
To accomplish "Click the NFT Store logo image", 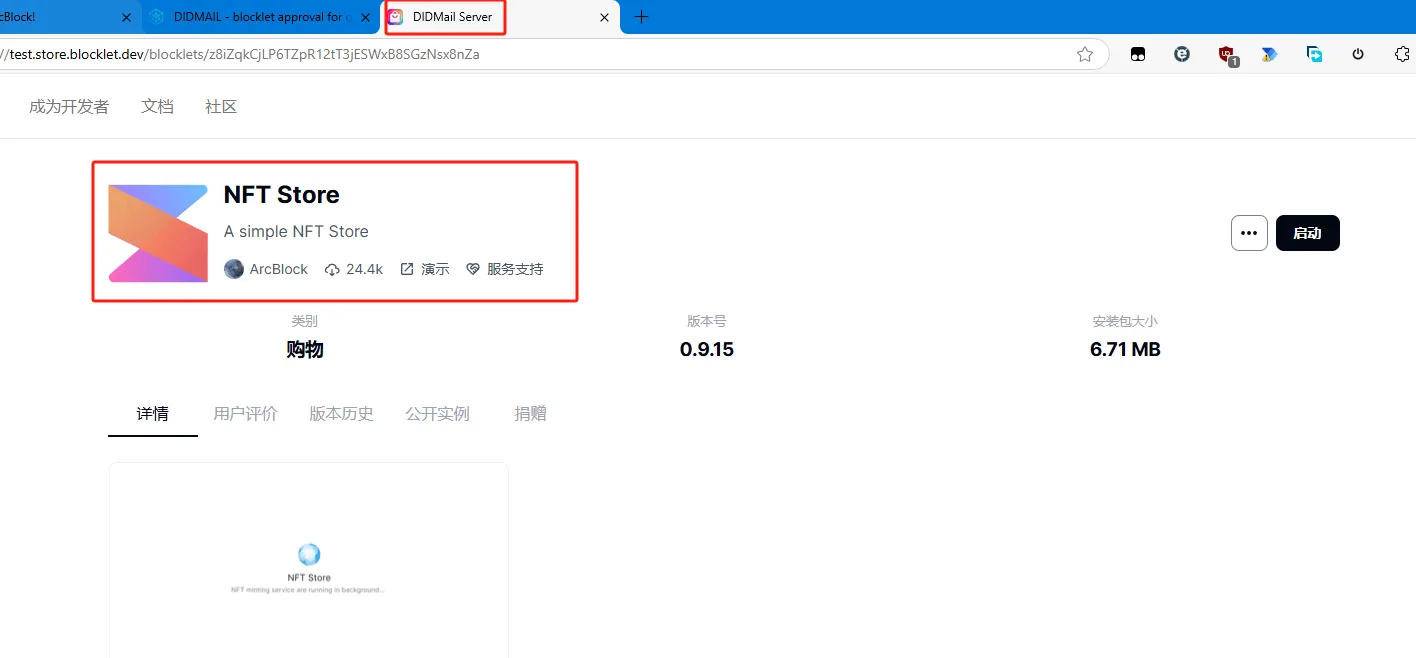I will click(x=158, y=233).
